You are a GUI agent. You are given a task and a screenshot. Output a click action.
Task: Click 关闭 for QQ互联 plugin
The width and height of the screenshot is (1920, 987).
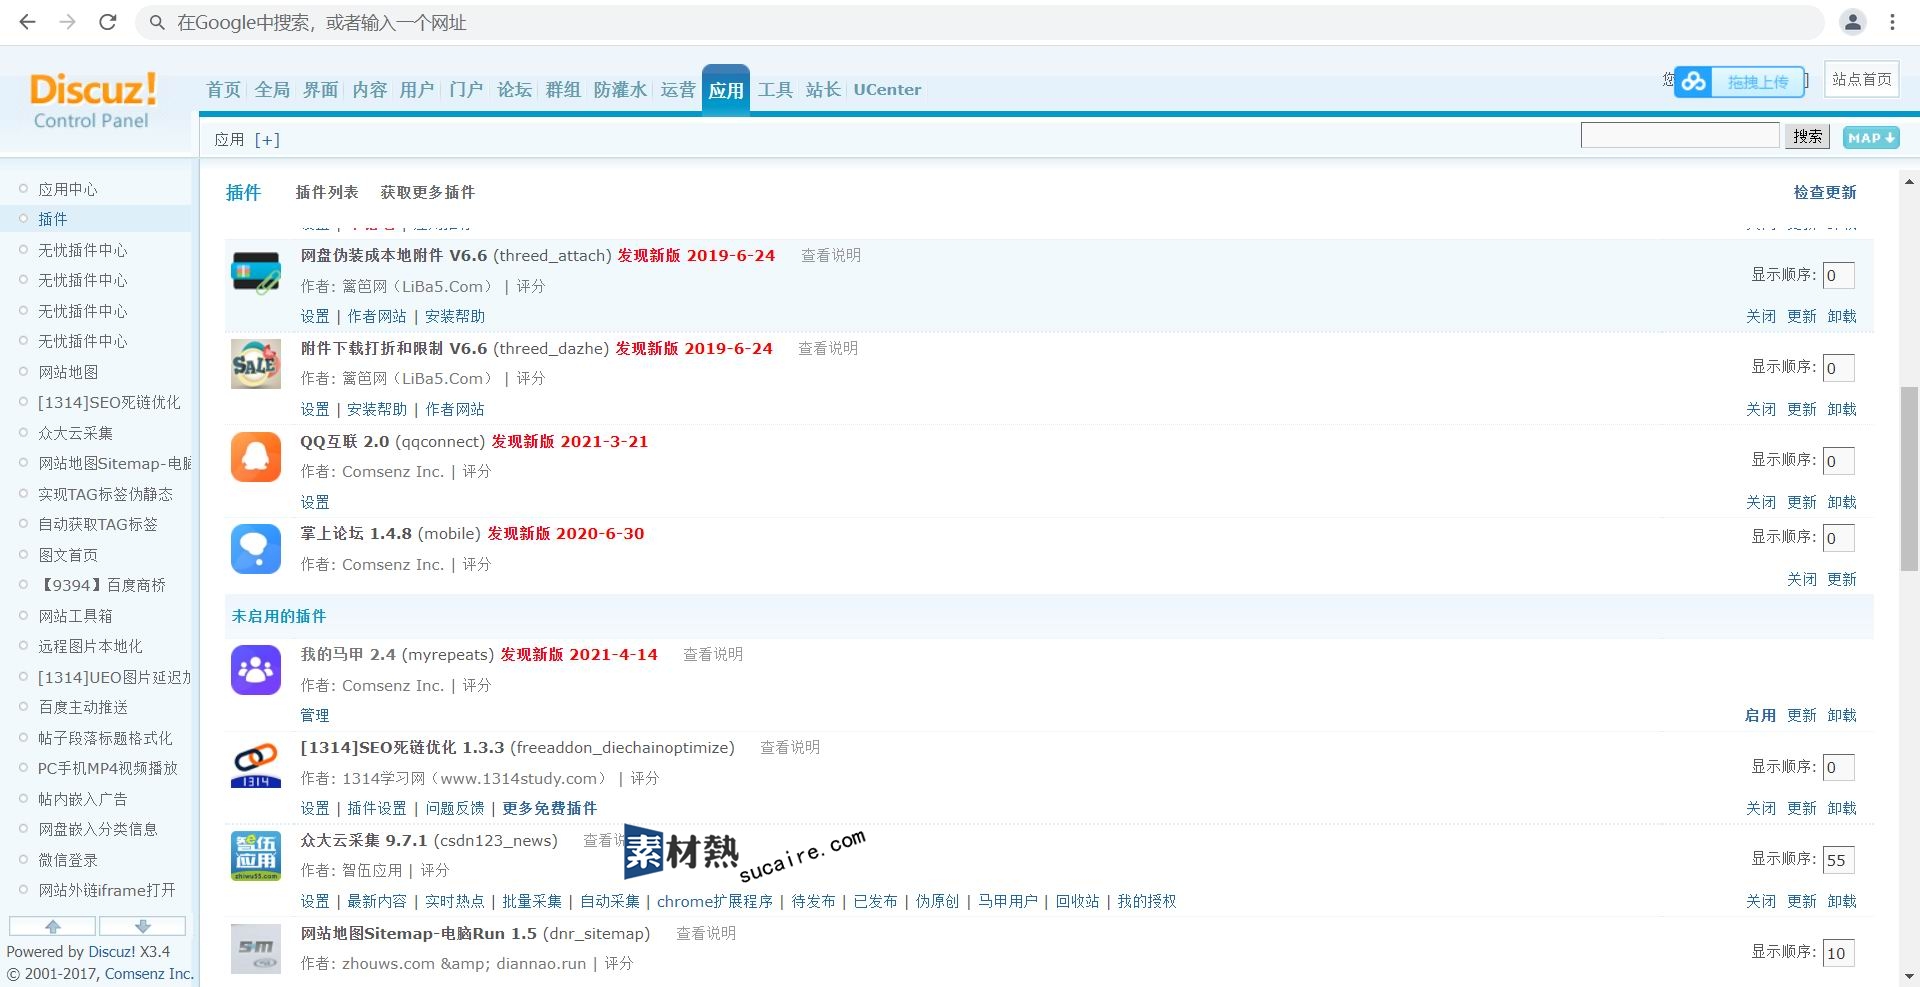tap(1761, 502)
